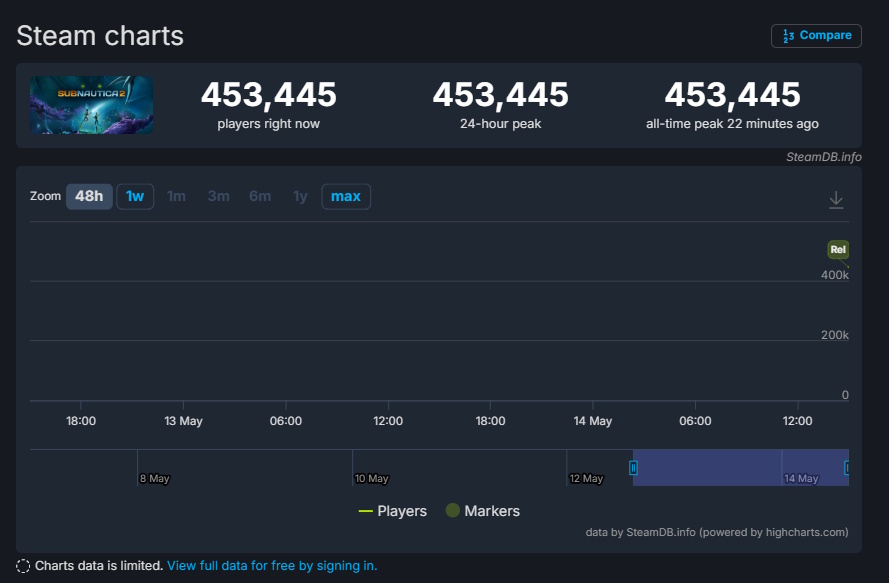Click the data by SteamDB.info highcharts credit

717,532
